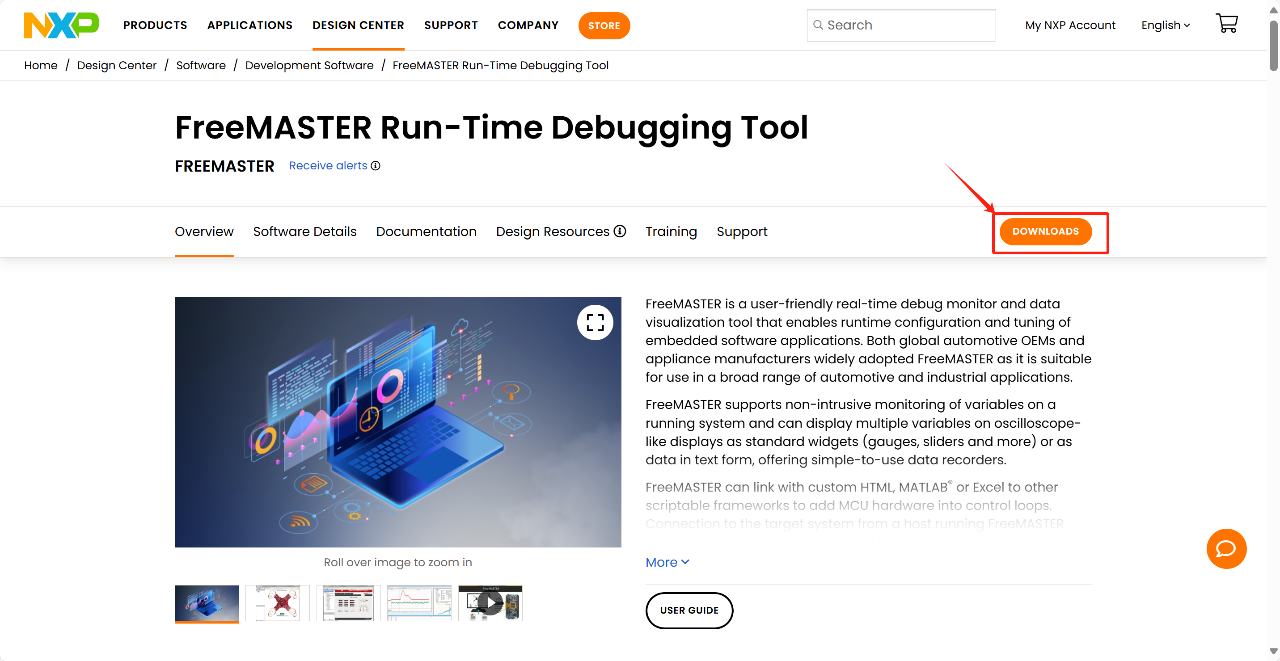This screenshot has width=1280, height=661.
Task: Click the fullscreen expand icon on image
Action: 595,322
